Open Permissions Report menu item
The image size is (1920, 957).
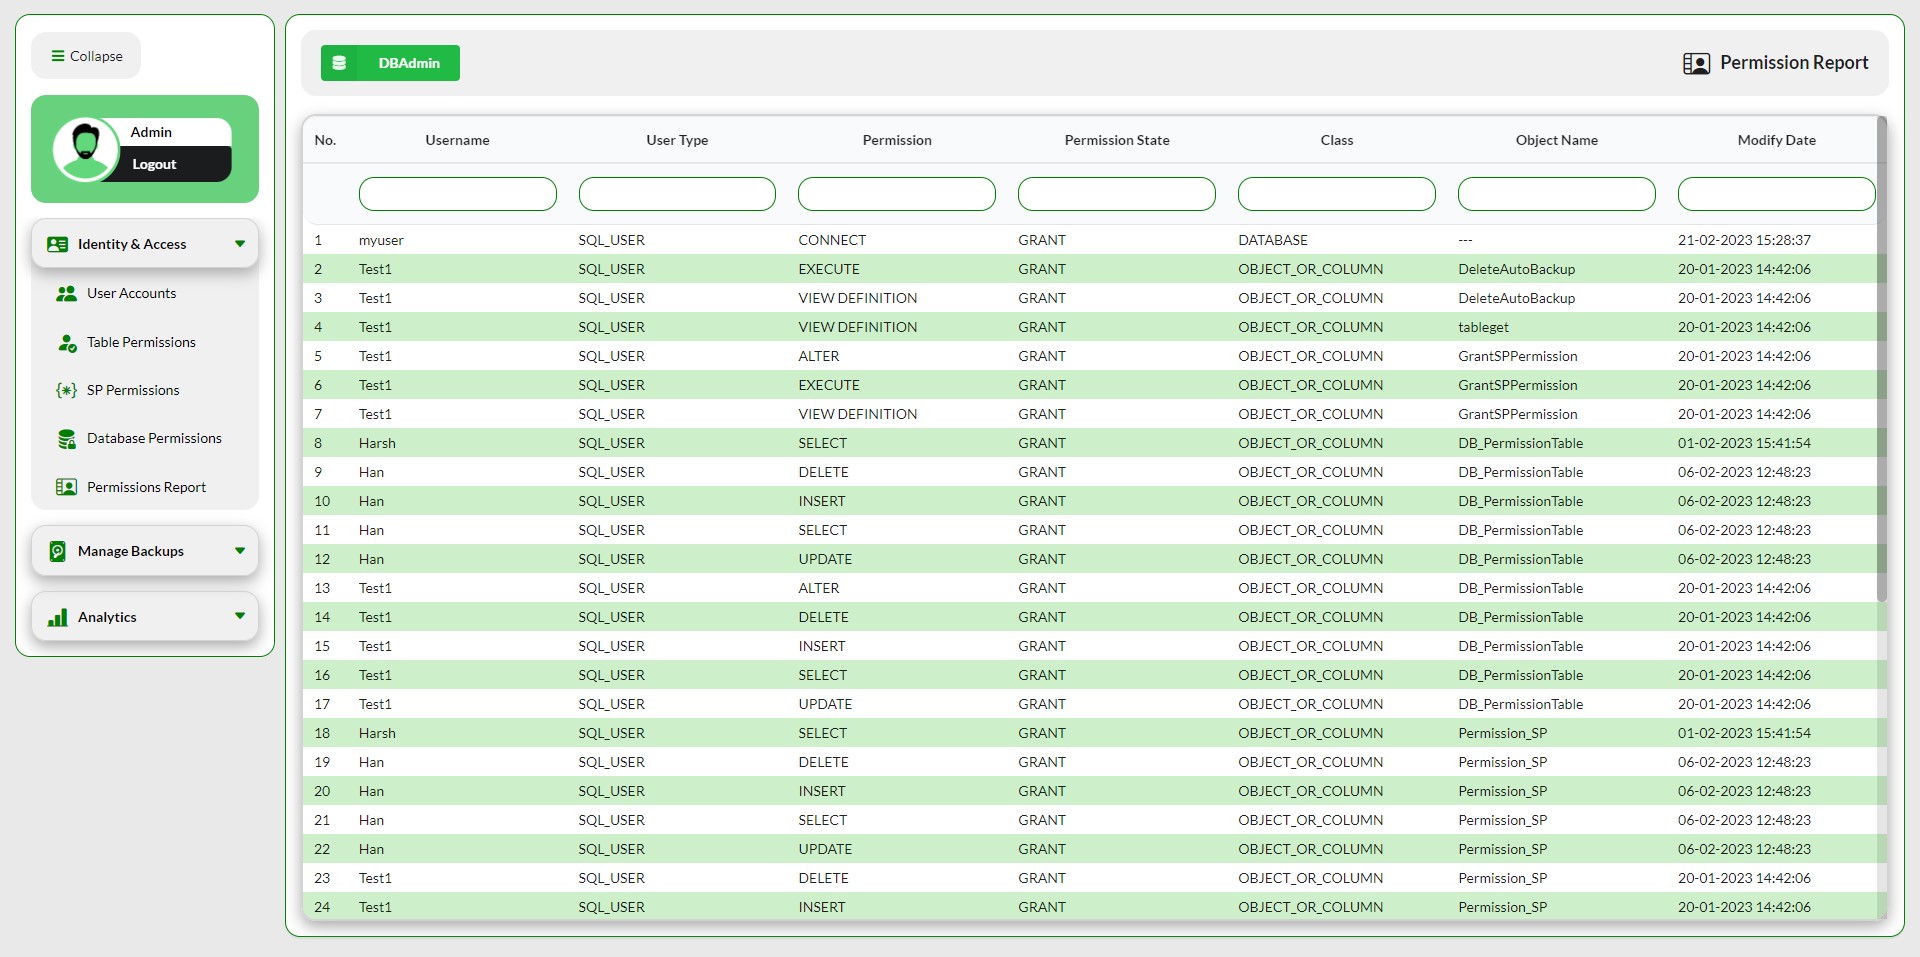coord(146,487)
